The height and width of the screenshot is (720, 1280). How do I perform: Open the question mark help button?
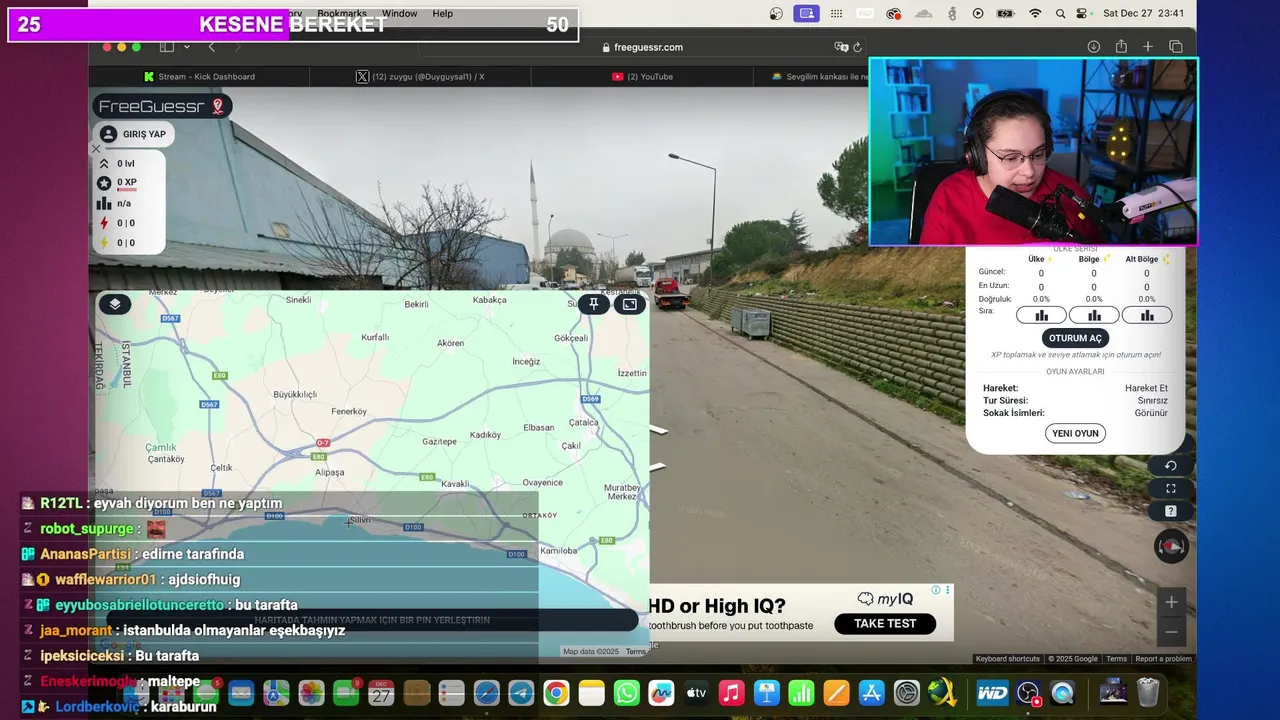[1171, 511]
